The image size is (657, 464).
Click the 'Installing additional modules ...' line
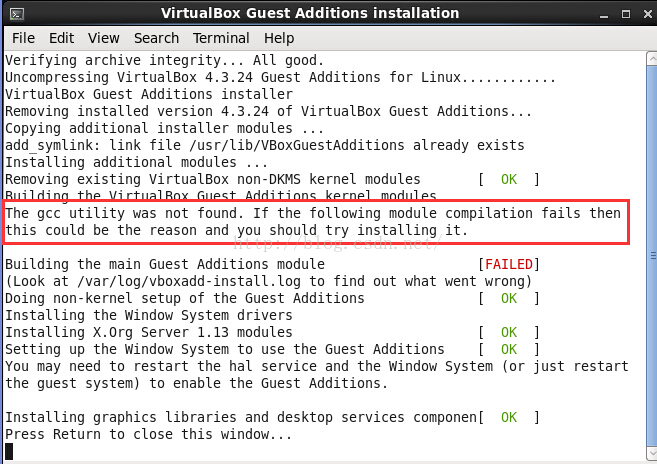[x=136, y=162]
